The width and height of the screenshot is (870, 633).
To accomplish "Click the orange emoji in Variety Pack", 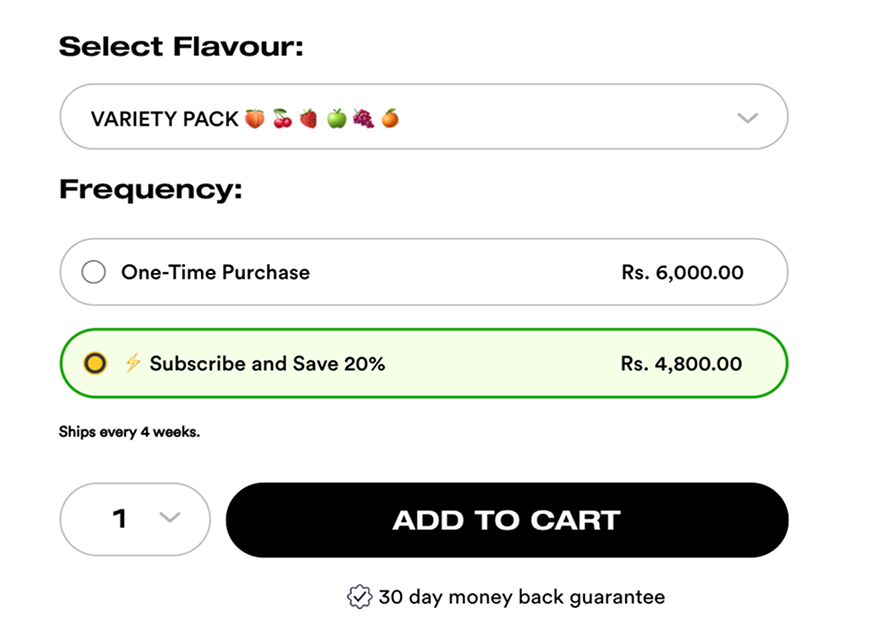I will coord(390,119).
